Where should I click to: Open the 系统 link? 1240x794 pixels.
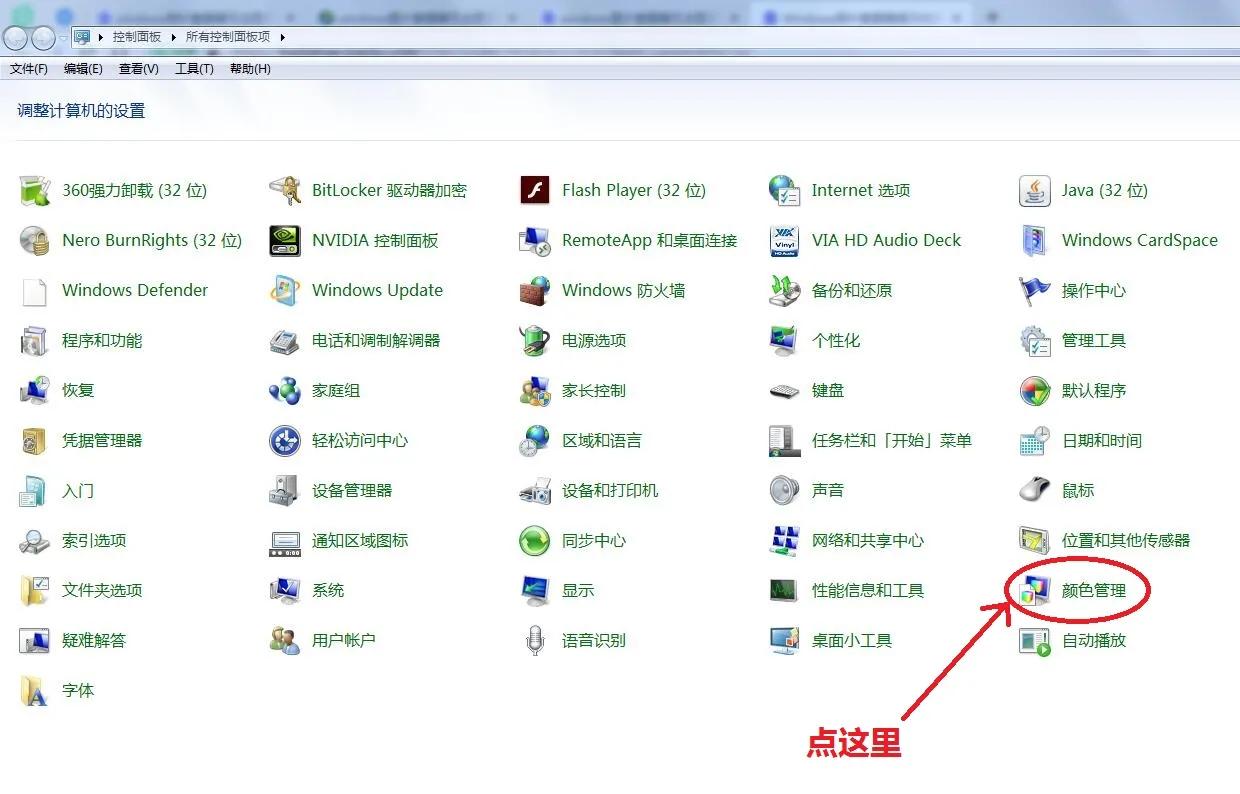point(328,590)
